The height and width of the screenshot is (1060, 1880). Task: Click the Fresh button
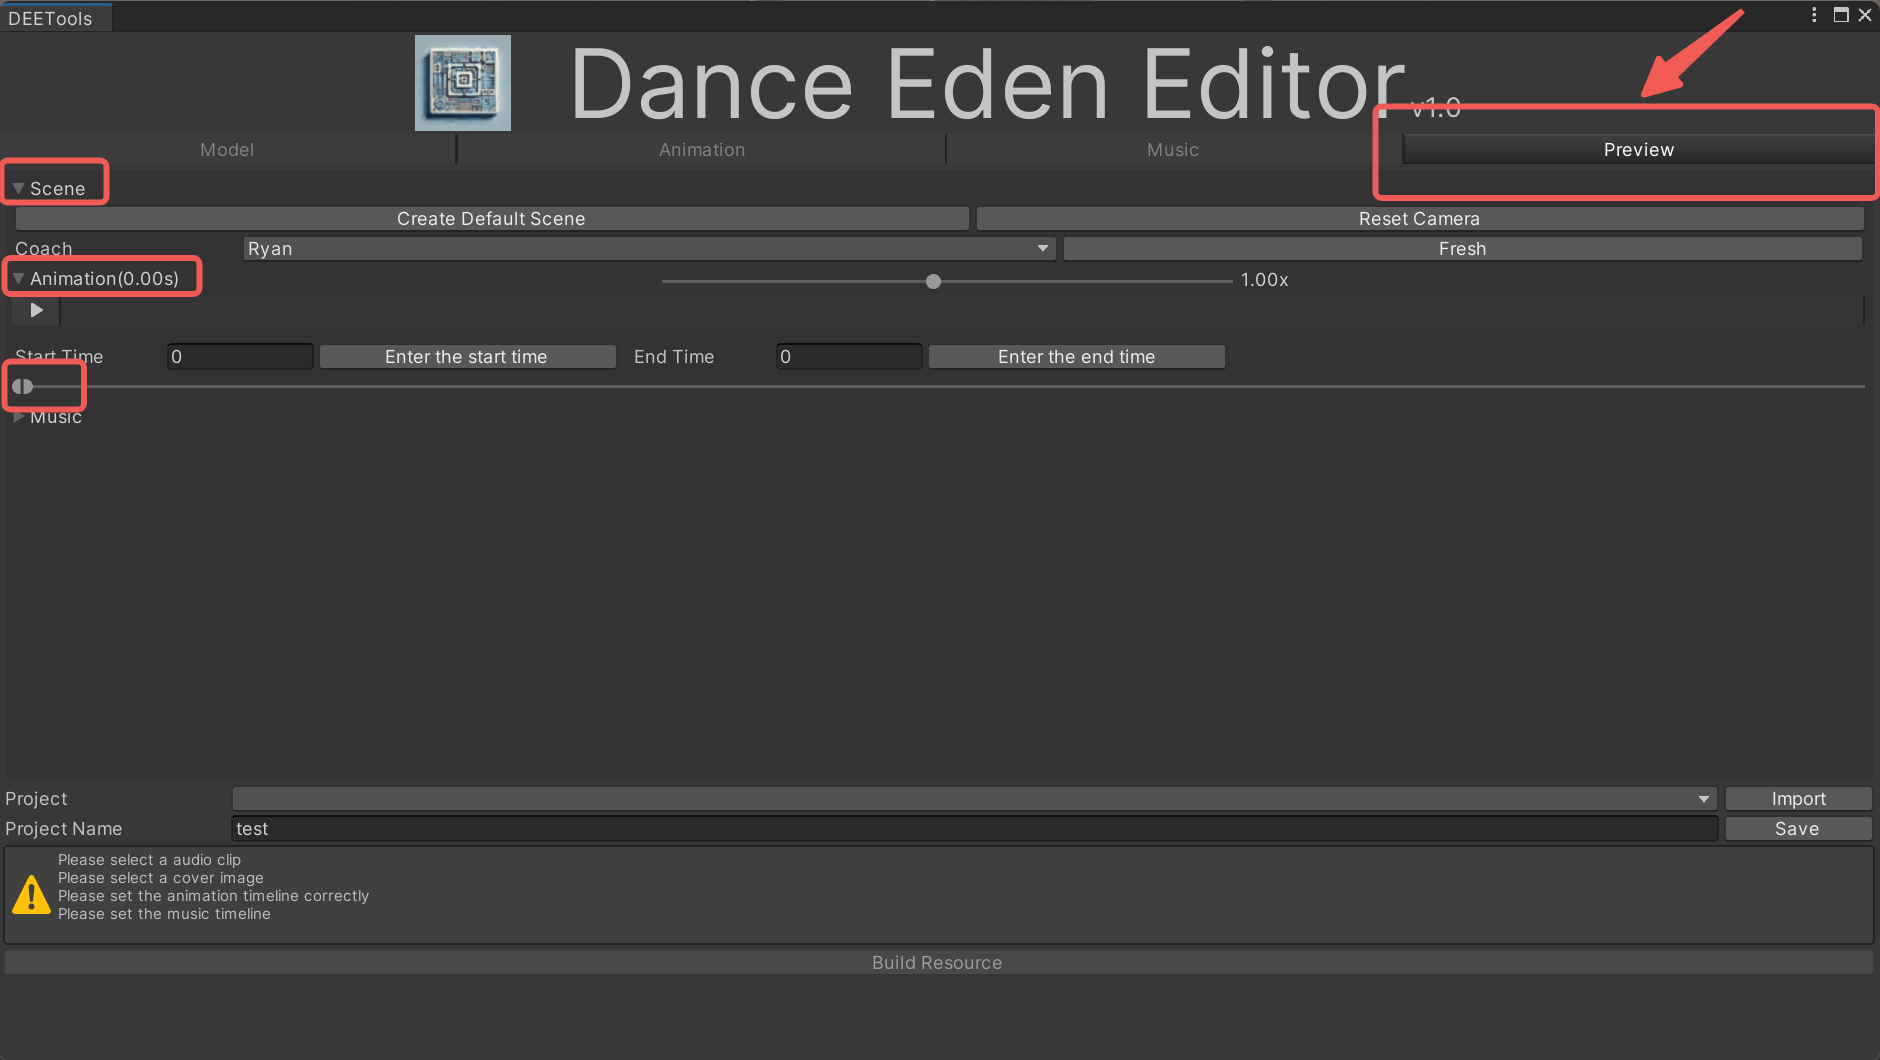point(1462,248)
